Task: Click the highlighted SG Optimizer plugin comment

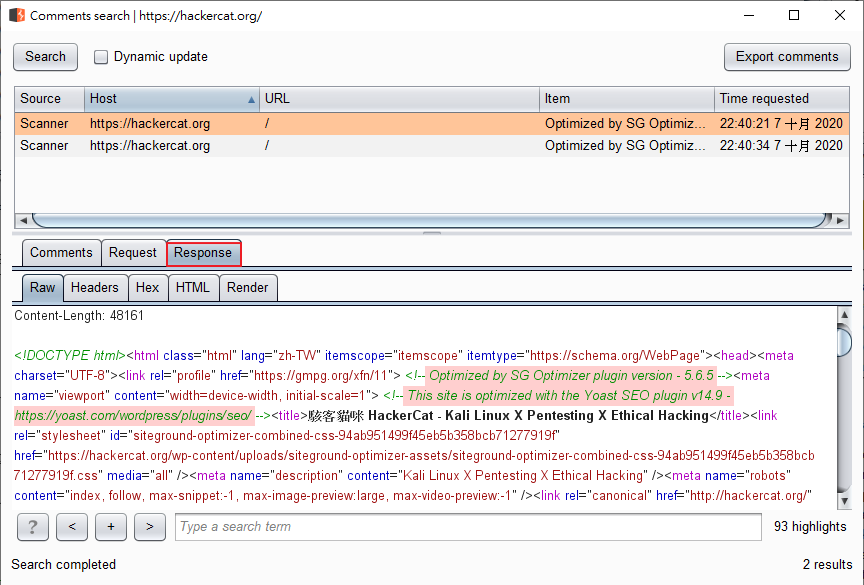Action: pyautogui.click(x=571, y=376)
